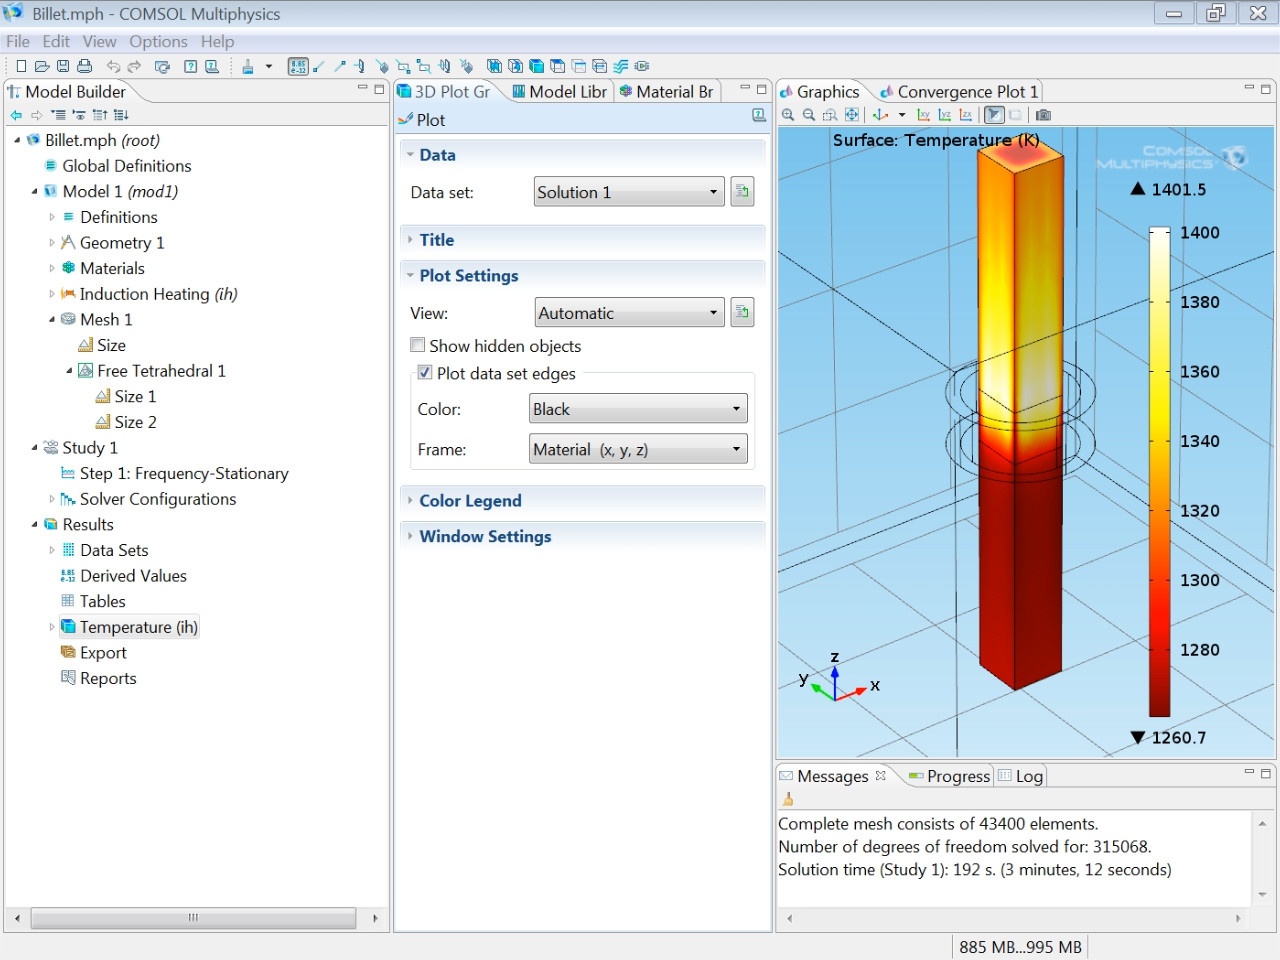Image resolution: width=1280 pixels, height=960 pixels.
Task: Click the Plot button in settings panel
Action: tap(422, 120)
